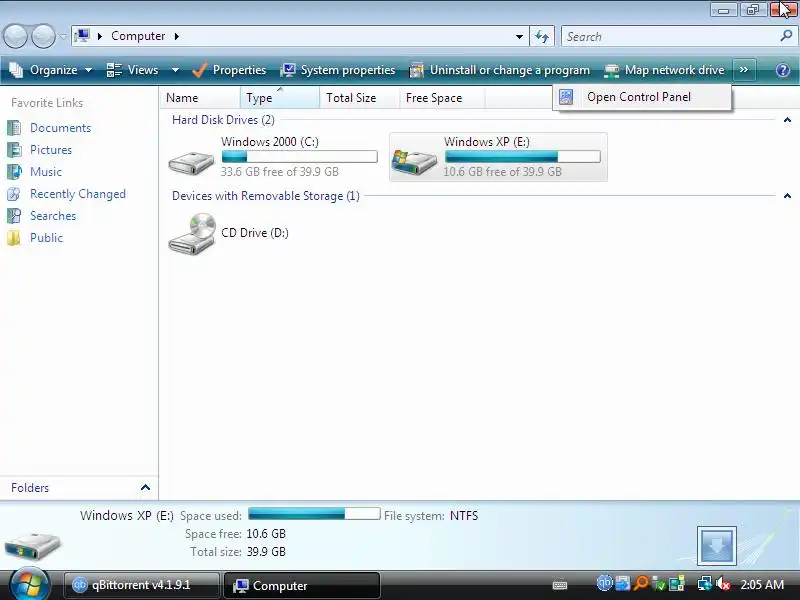
Task: Click the Views button
Action: coord(133,70)
